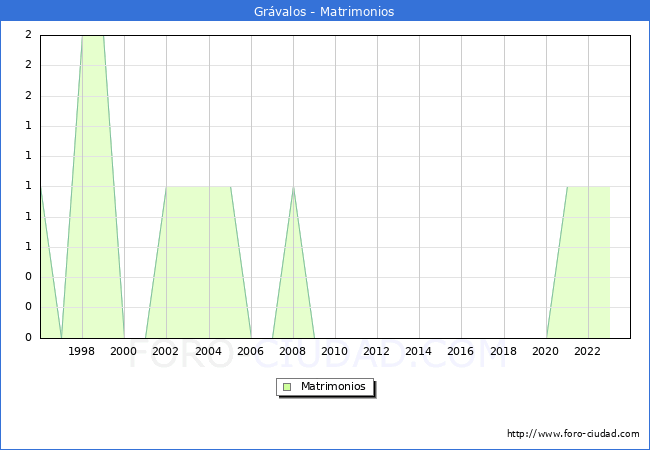Click the 2016 x-axis year label
This screenshot has width=650, height=450.
point(460,351)
